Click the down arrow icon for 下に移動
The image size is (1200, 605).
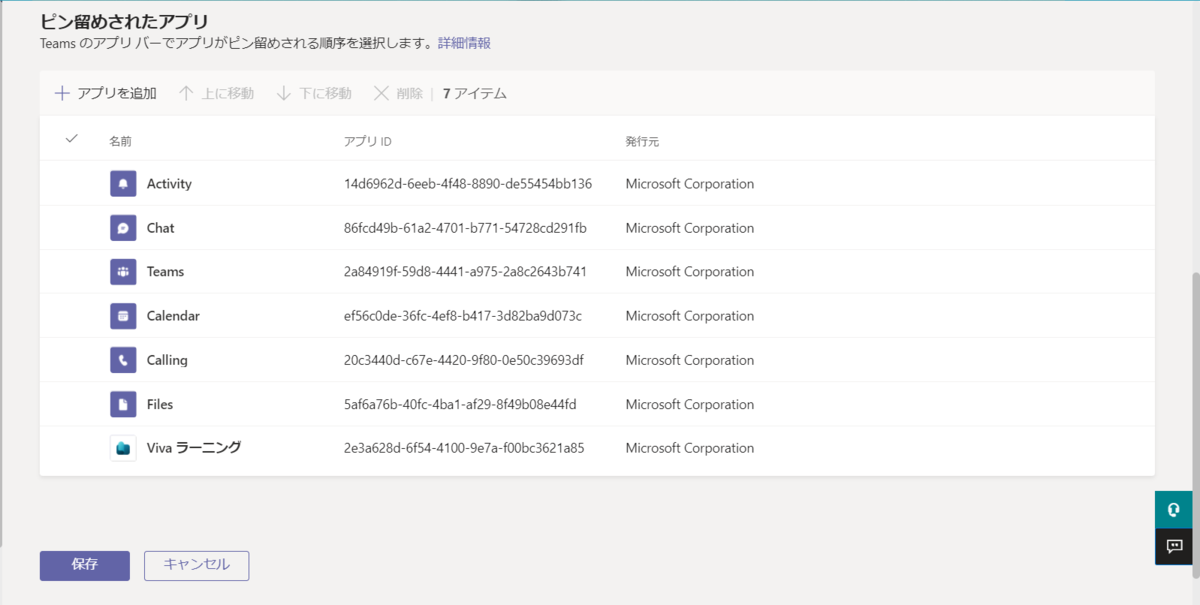point(284,93)
